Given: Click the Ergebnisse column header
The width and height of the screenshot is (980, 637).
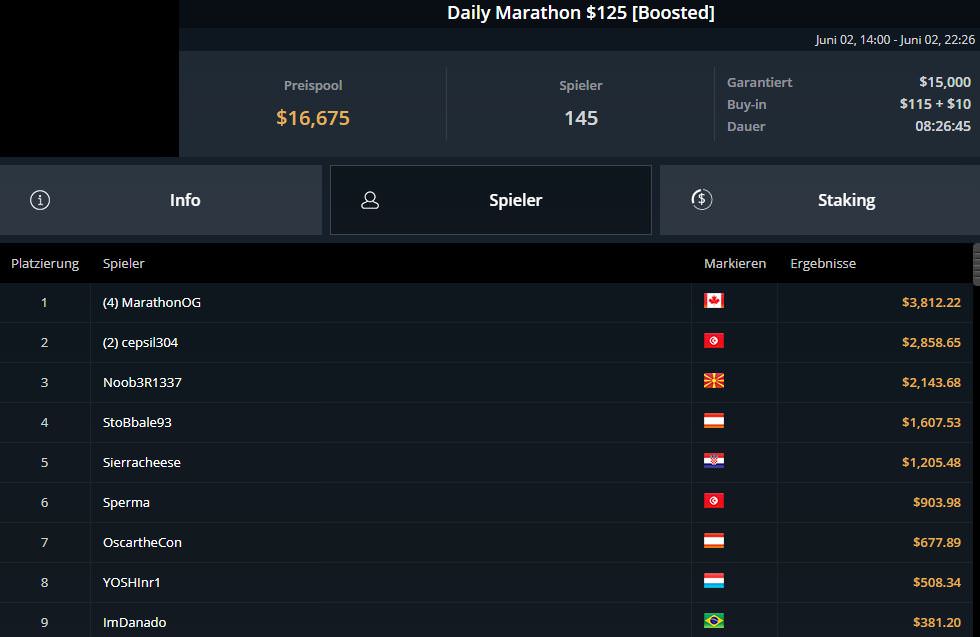Looking at the screenshot, I should tap(823, 264).
